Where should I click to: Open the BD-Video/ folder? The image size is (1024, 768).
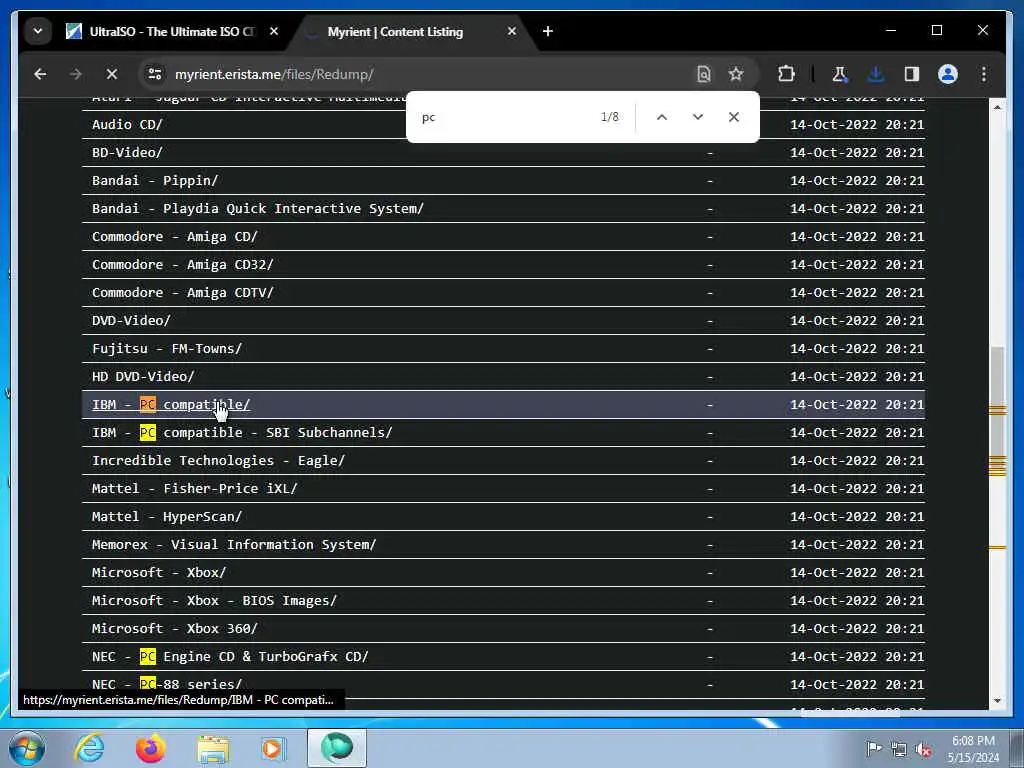[x=127, y=152]
